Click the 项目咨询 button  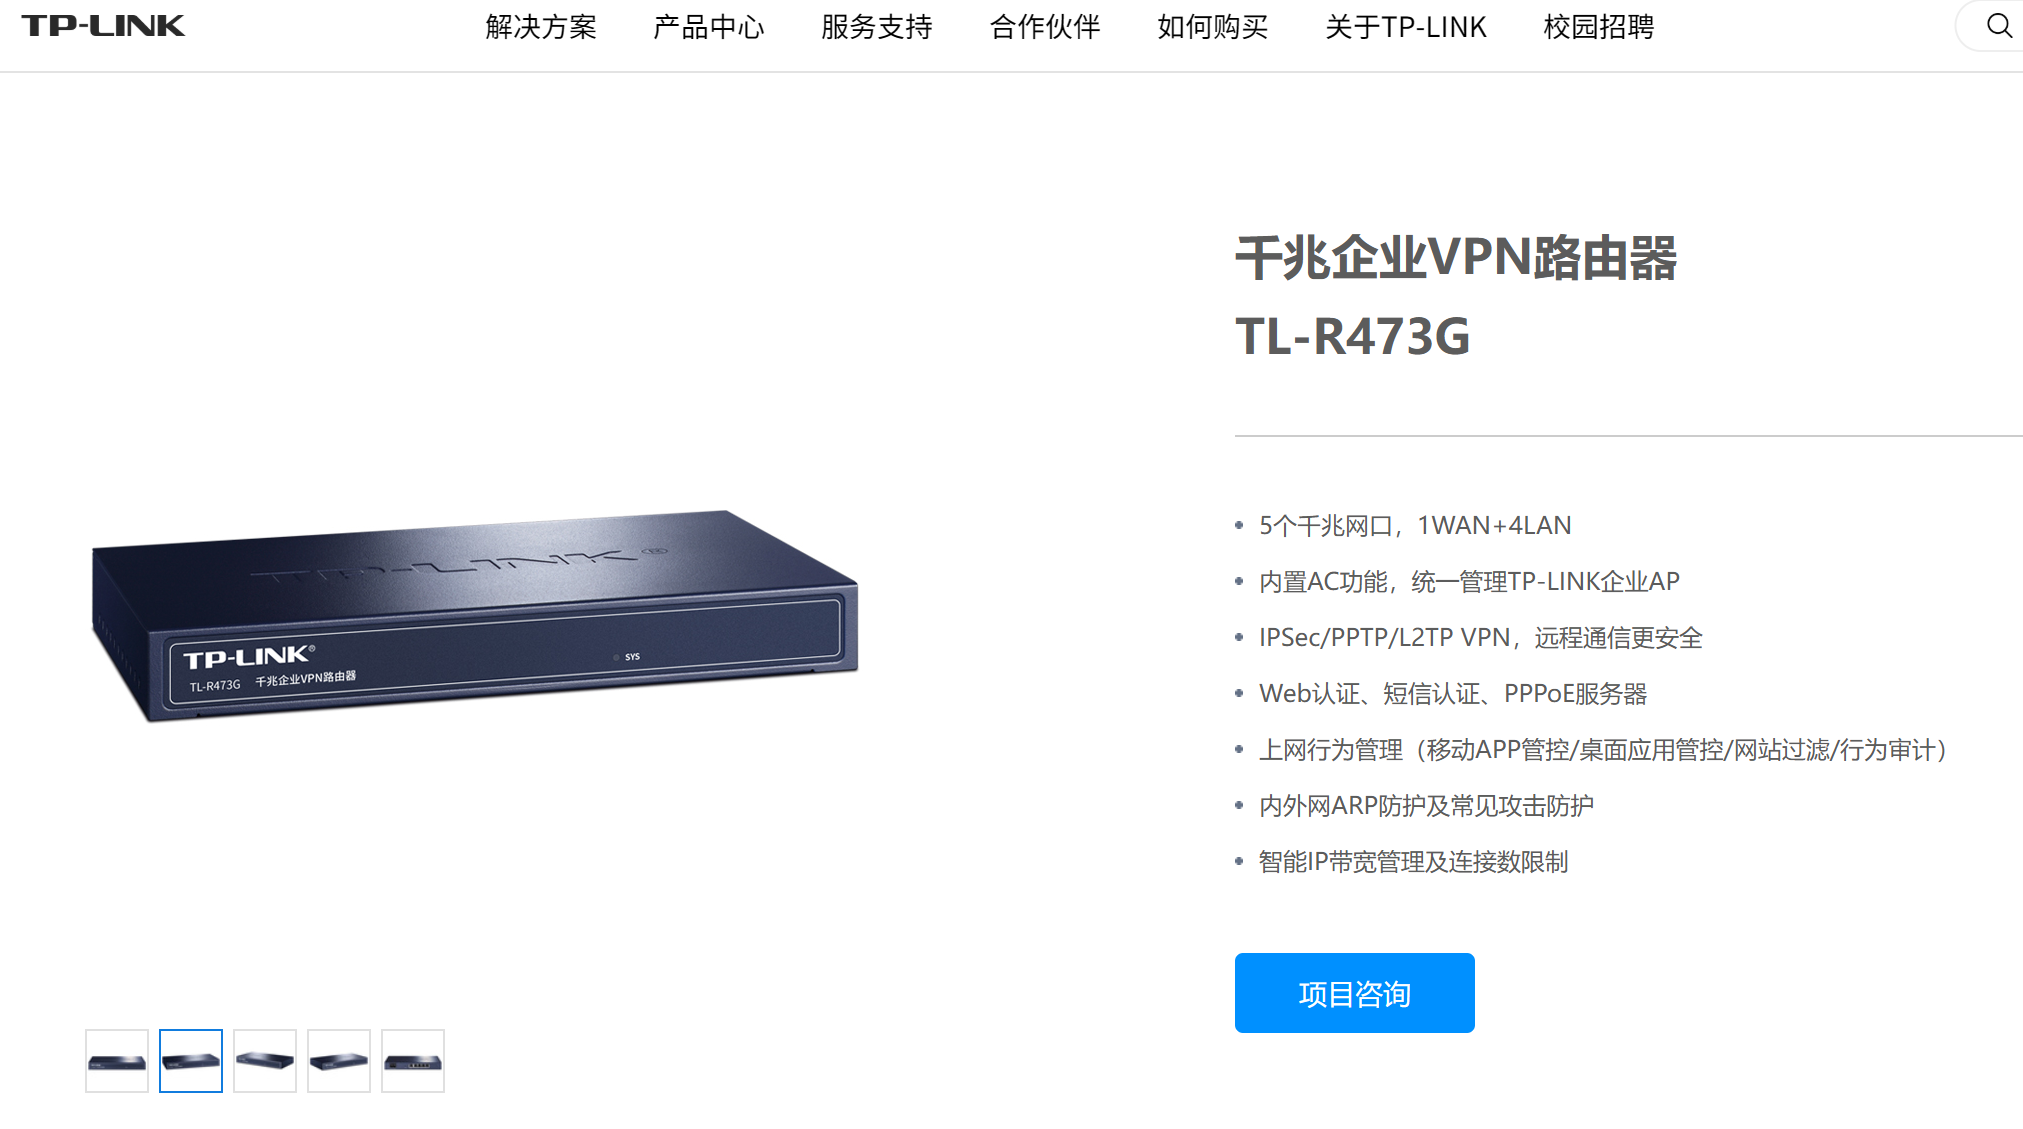(x=1354, y=993)
